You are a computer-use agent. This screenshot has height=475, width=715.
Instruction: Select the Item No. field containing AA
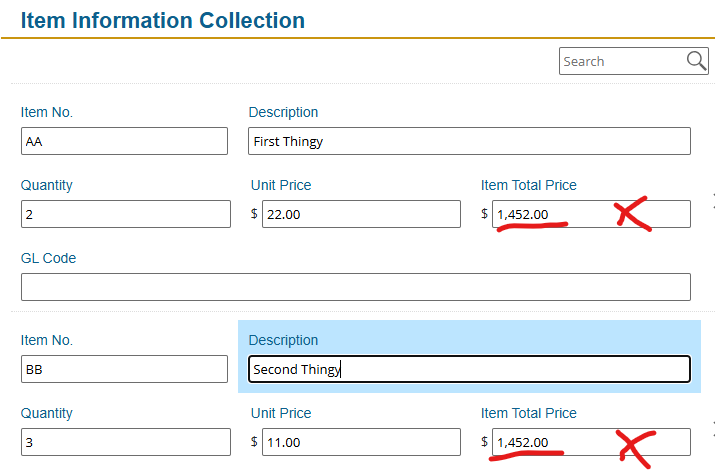124,141
